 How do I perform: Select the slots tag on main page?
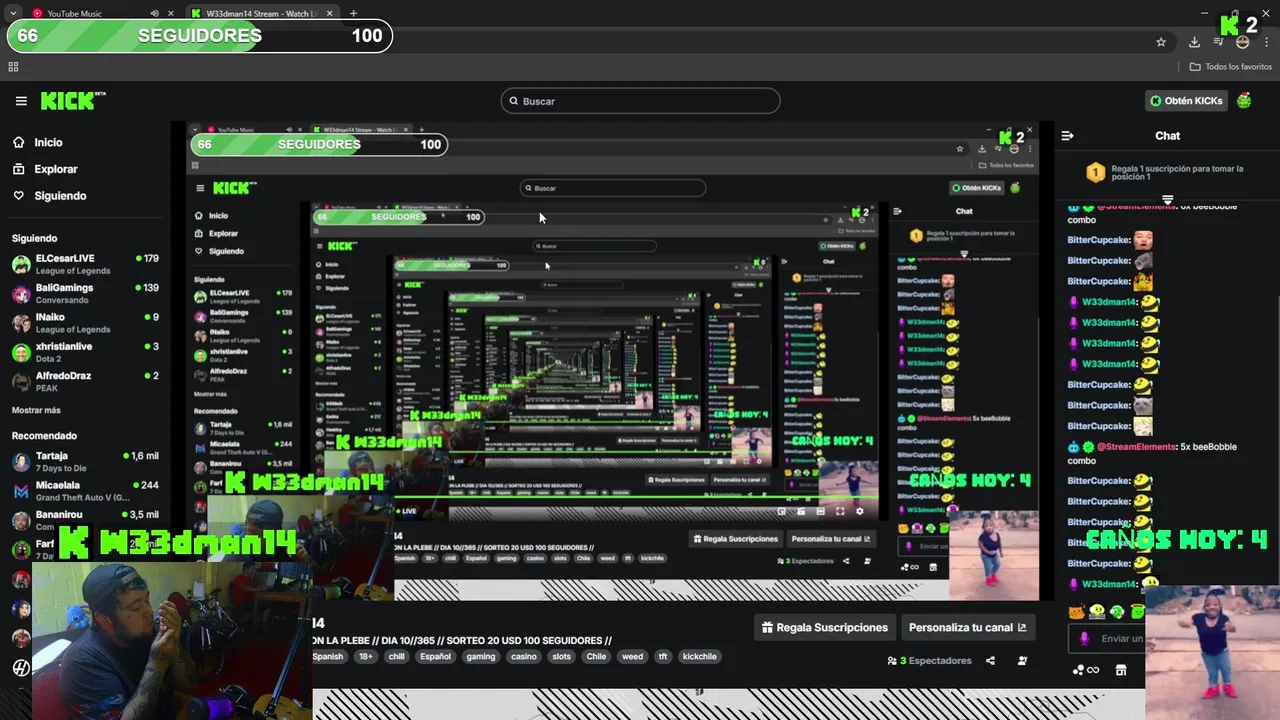point(561,657)
